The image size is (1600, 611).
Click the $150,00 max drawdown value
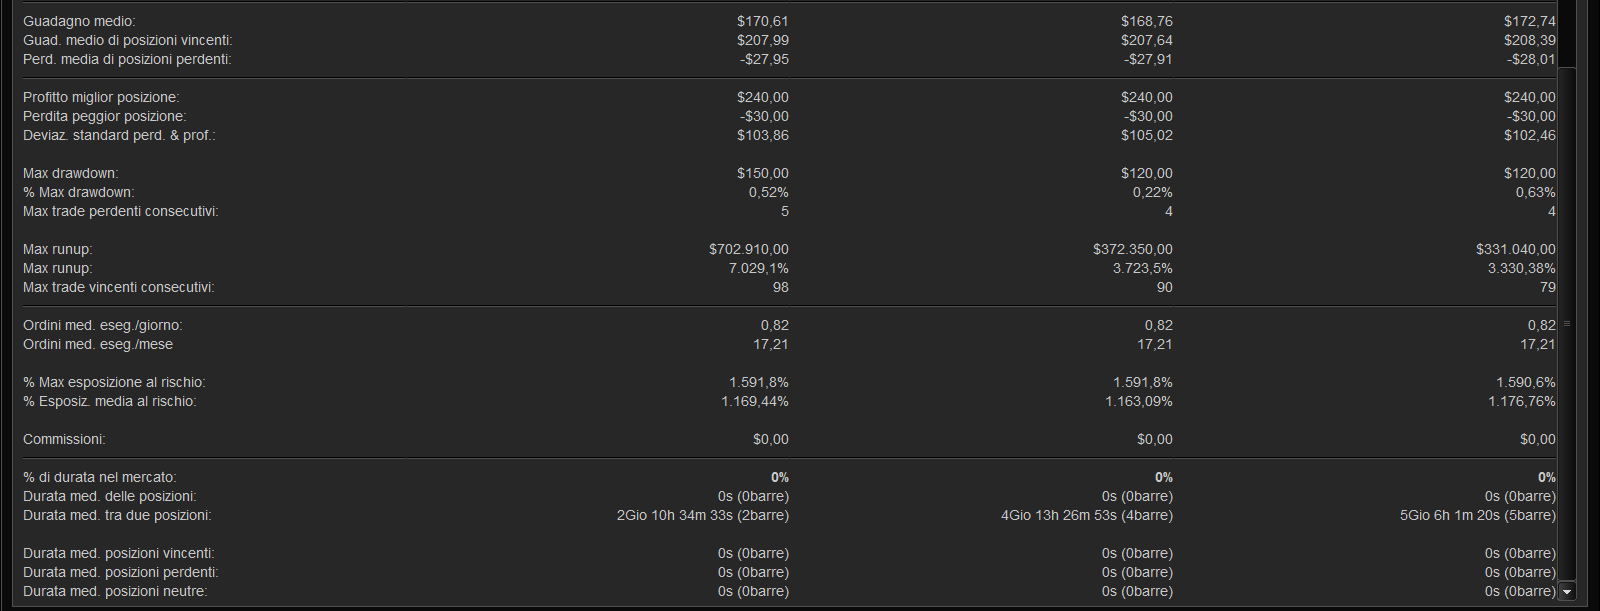(762, 173)
